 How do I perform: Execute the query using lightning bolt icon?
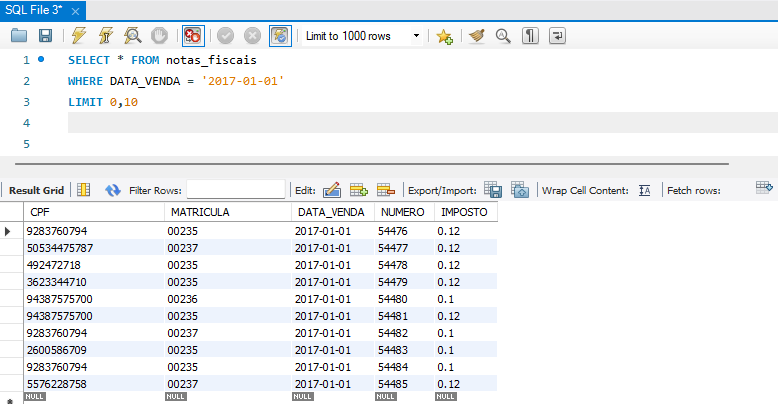[79, 36]
